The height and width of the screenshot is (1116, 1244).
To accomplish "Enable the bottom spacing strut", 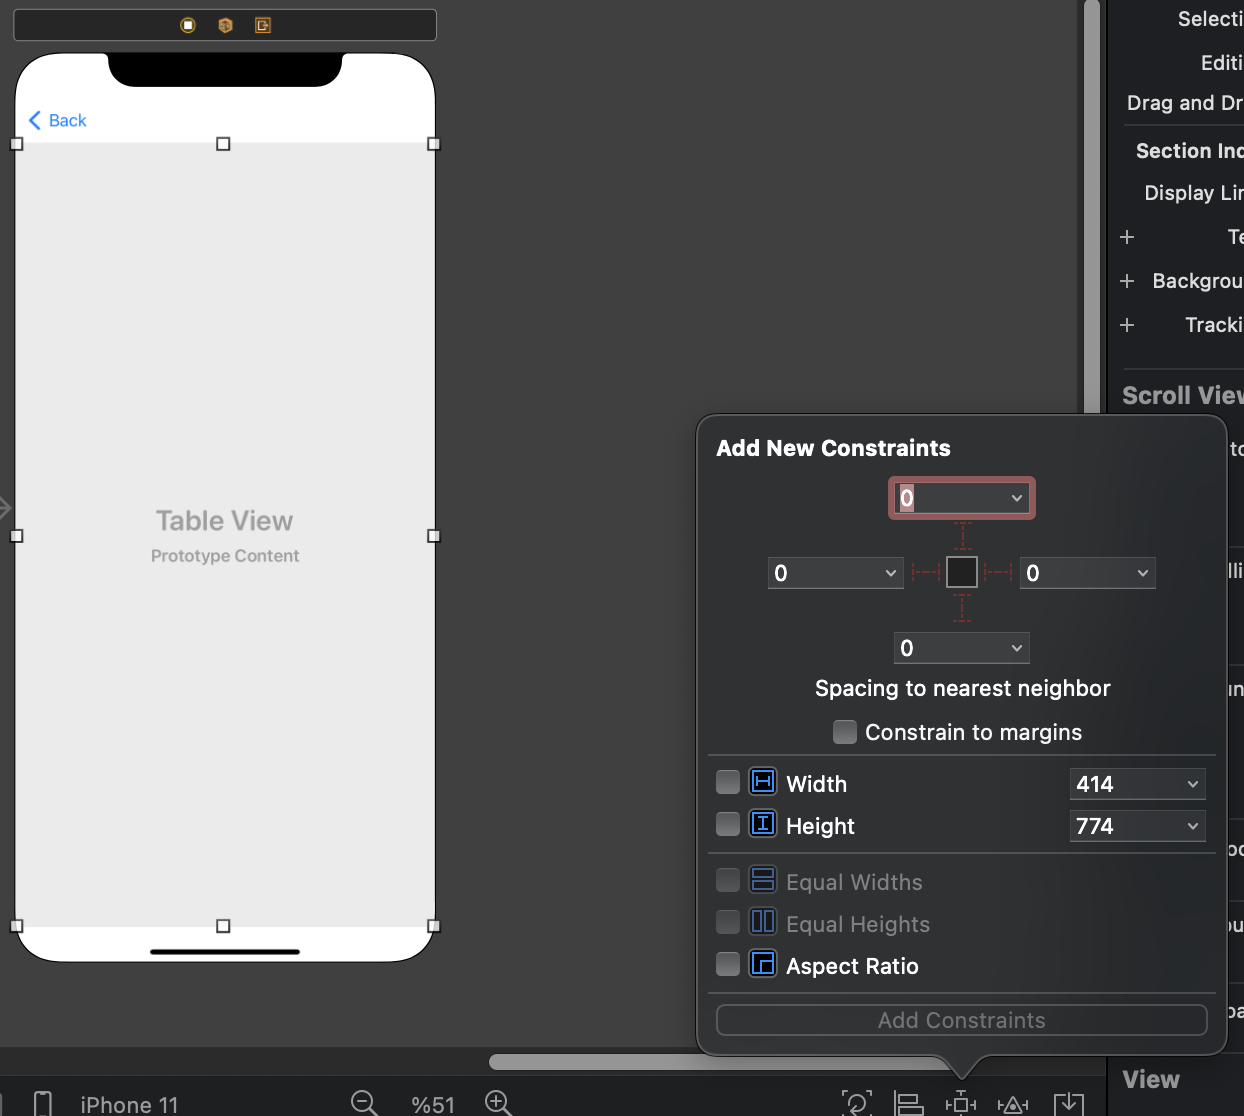I will (x=962, y=608).
